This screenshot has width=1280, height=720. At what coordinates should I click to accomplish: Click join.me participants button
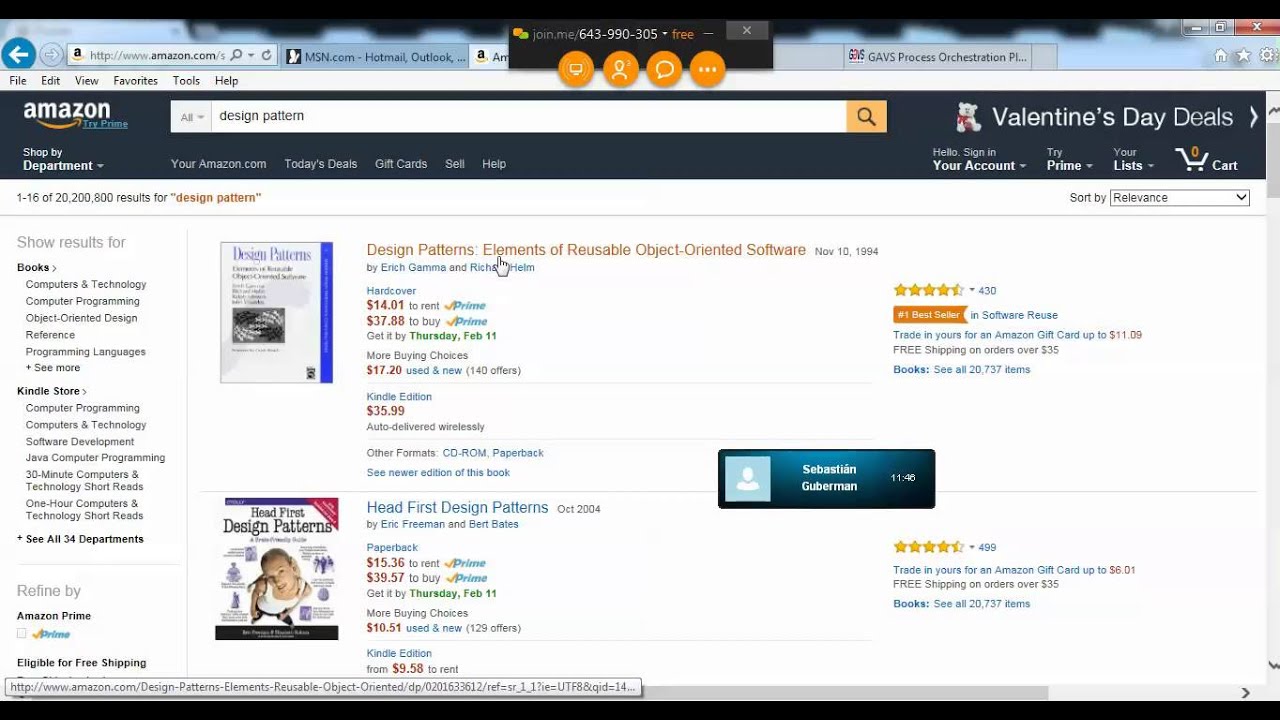coord(620,69)
